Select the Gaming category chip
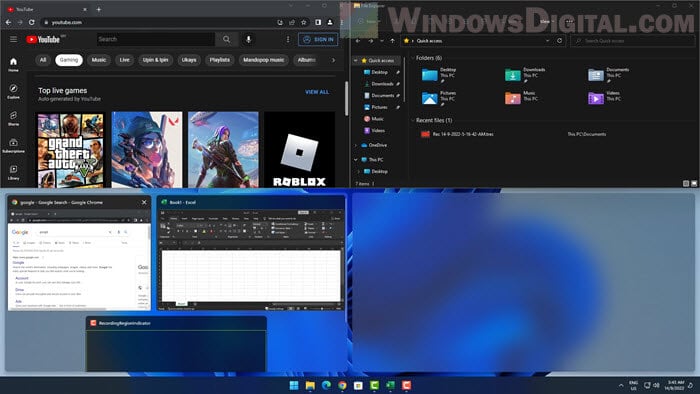Viewport: 700px width, 394px height. tap(69, 60)
